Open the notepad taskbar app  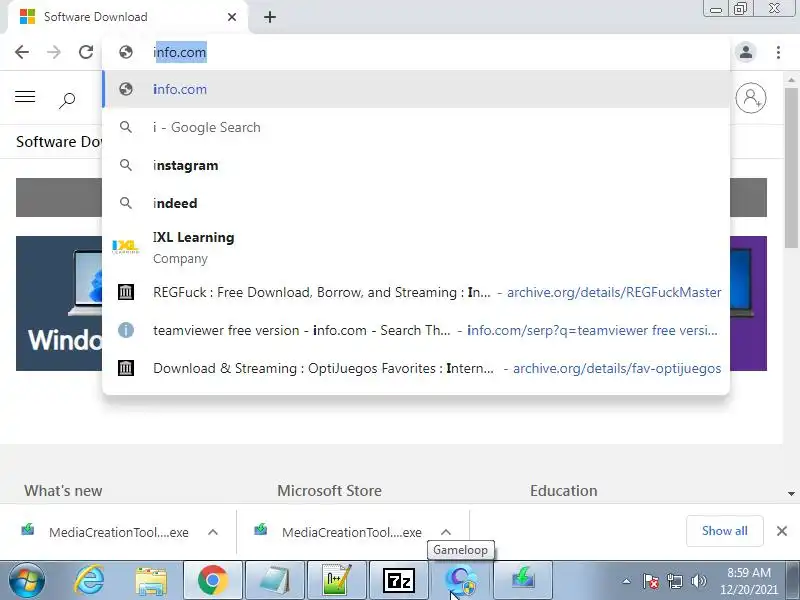pos(275,581)
